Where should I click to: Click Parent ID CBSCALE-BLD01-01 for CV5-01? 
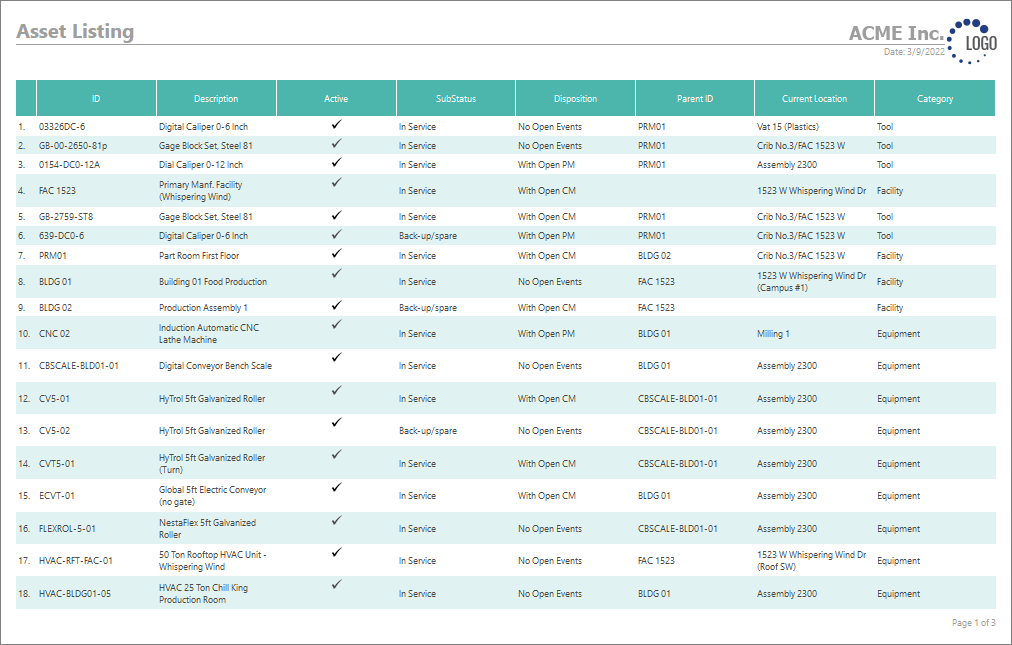click(x=678, y=398)
